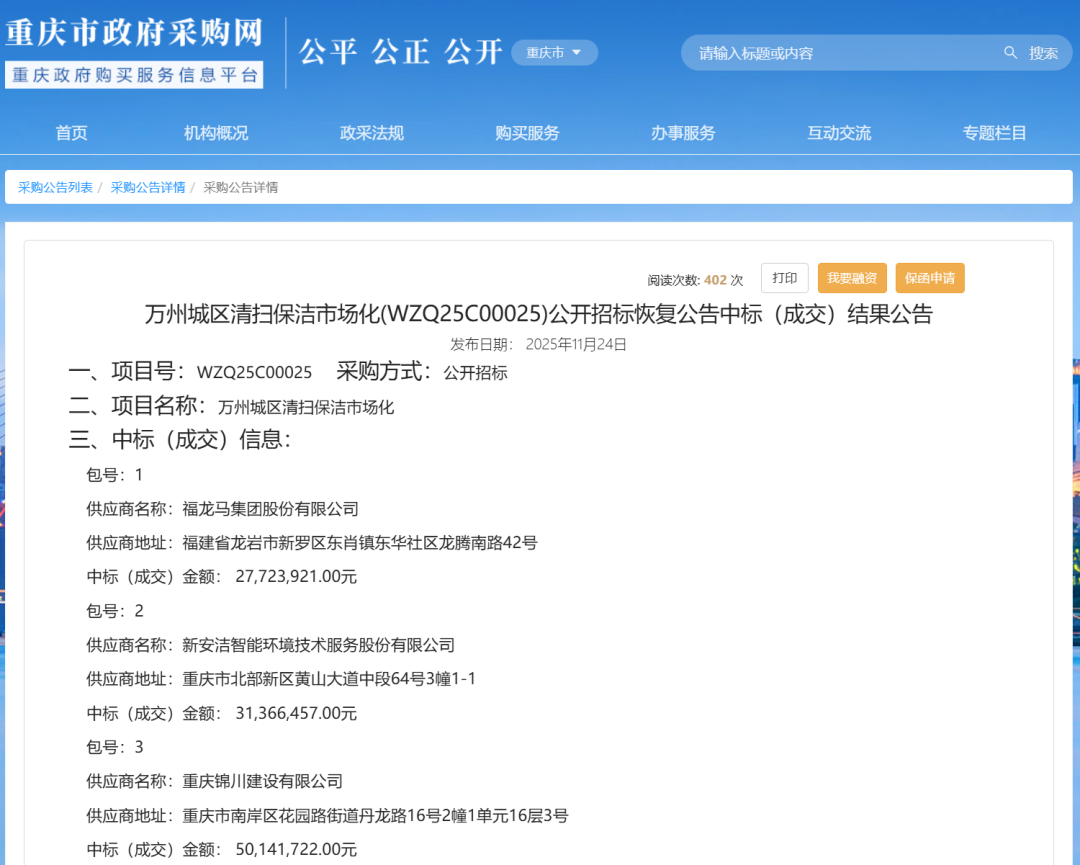Click the 三、中标（成交）信息 heading
The height and width of the screenshot is (865, 1080).
click(180, 439)
